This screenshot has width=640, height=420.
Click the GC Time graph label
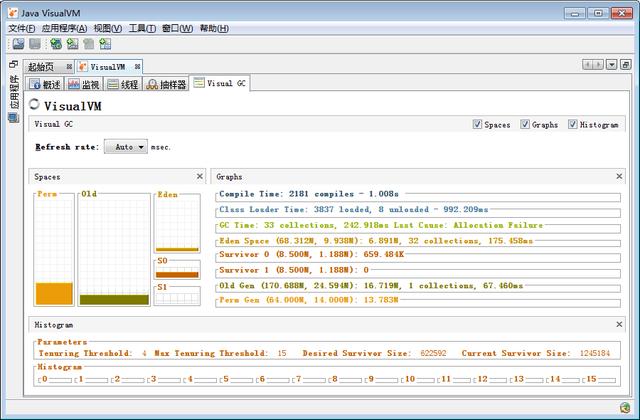pyautogui.click(x=381, y=225)
